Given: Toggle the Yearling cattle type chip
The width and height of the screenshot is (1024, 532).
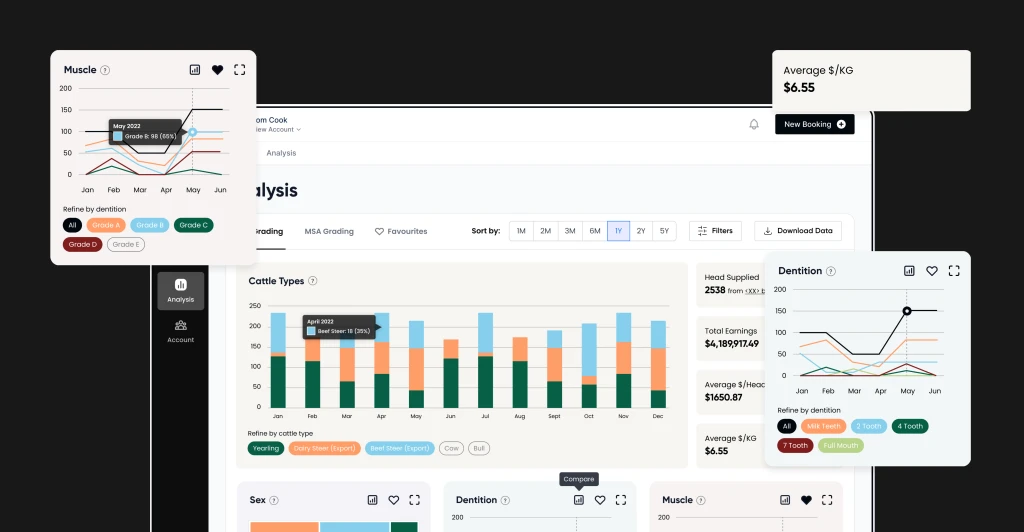Looking at the screenshot, I should coord(266,448).
